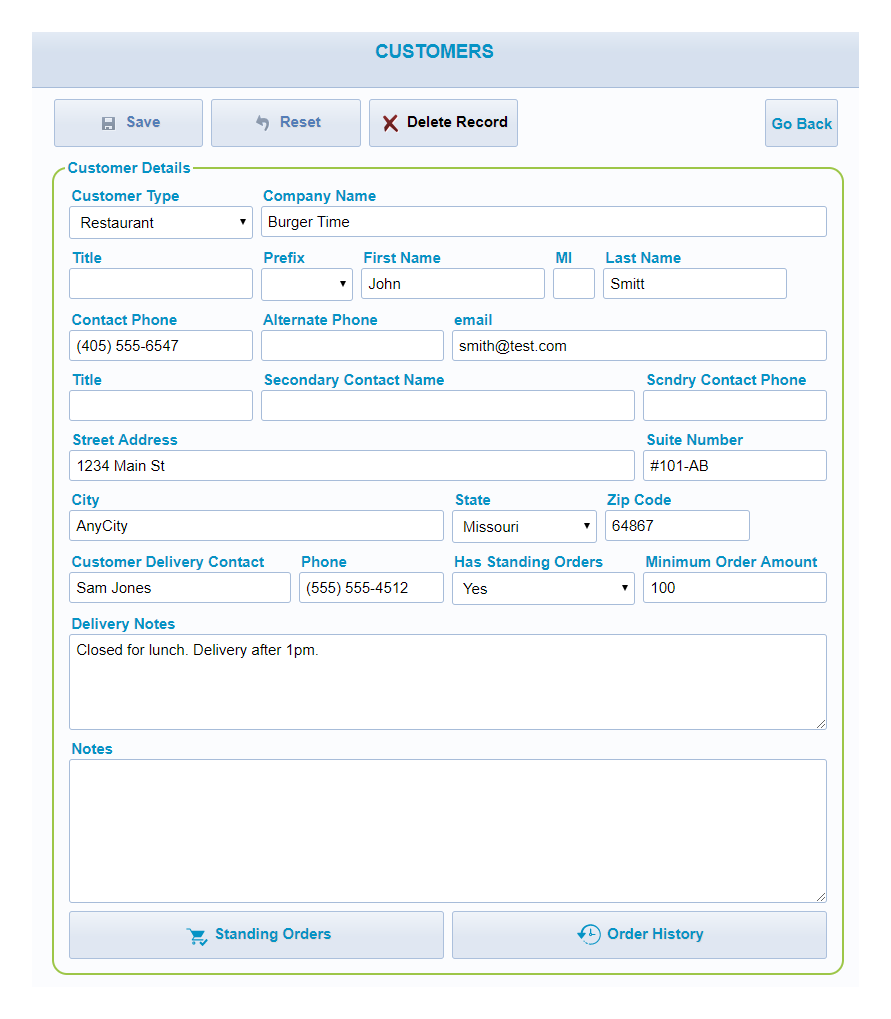The image size is (891, 1019).
Task: Click the Alternate Phone field
Action: 352,346
